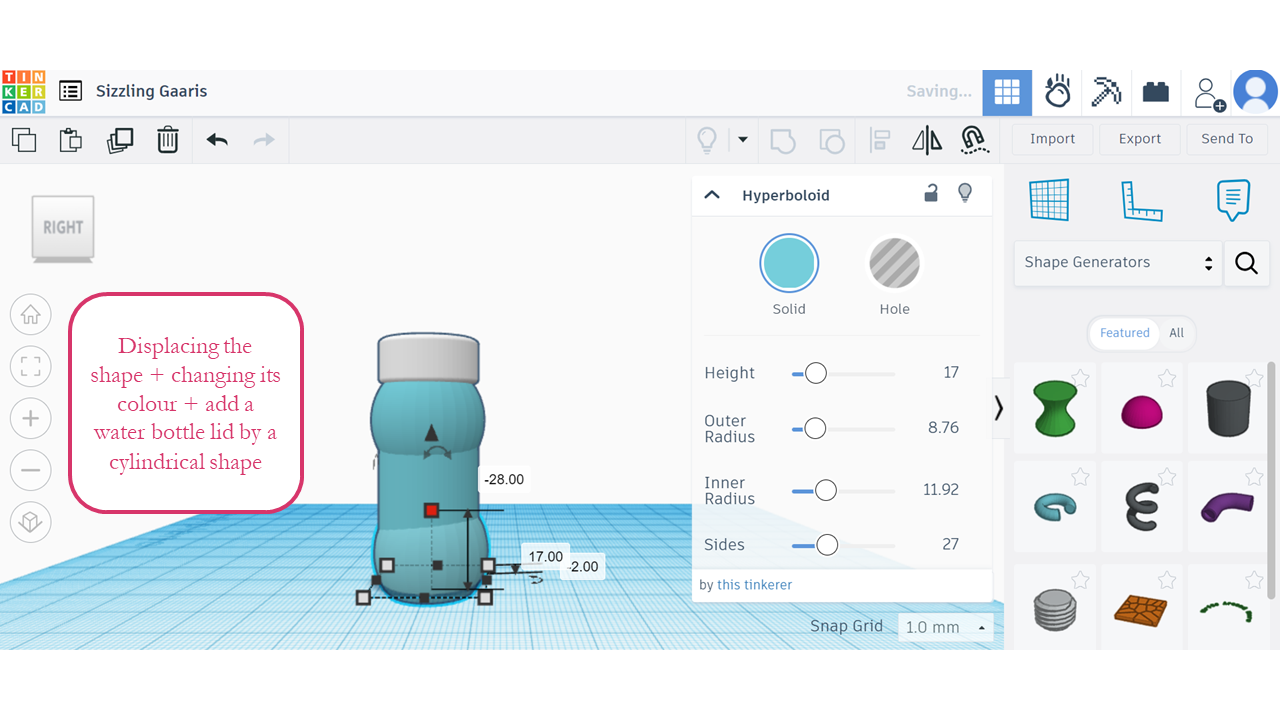Undo the last action
Viewport: 1280px width, 720px height.
(217, 140)
